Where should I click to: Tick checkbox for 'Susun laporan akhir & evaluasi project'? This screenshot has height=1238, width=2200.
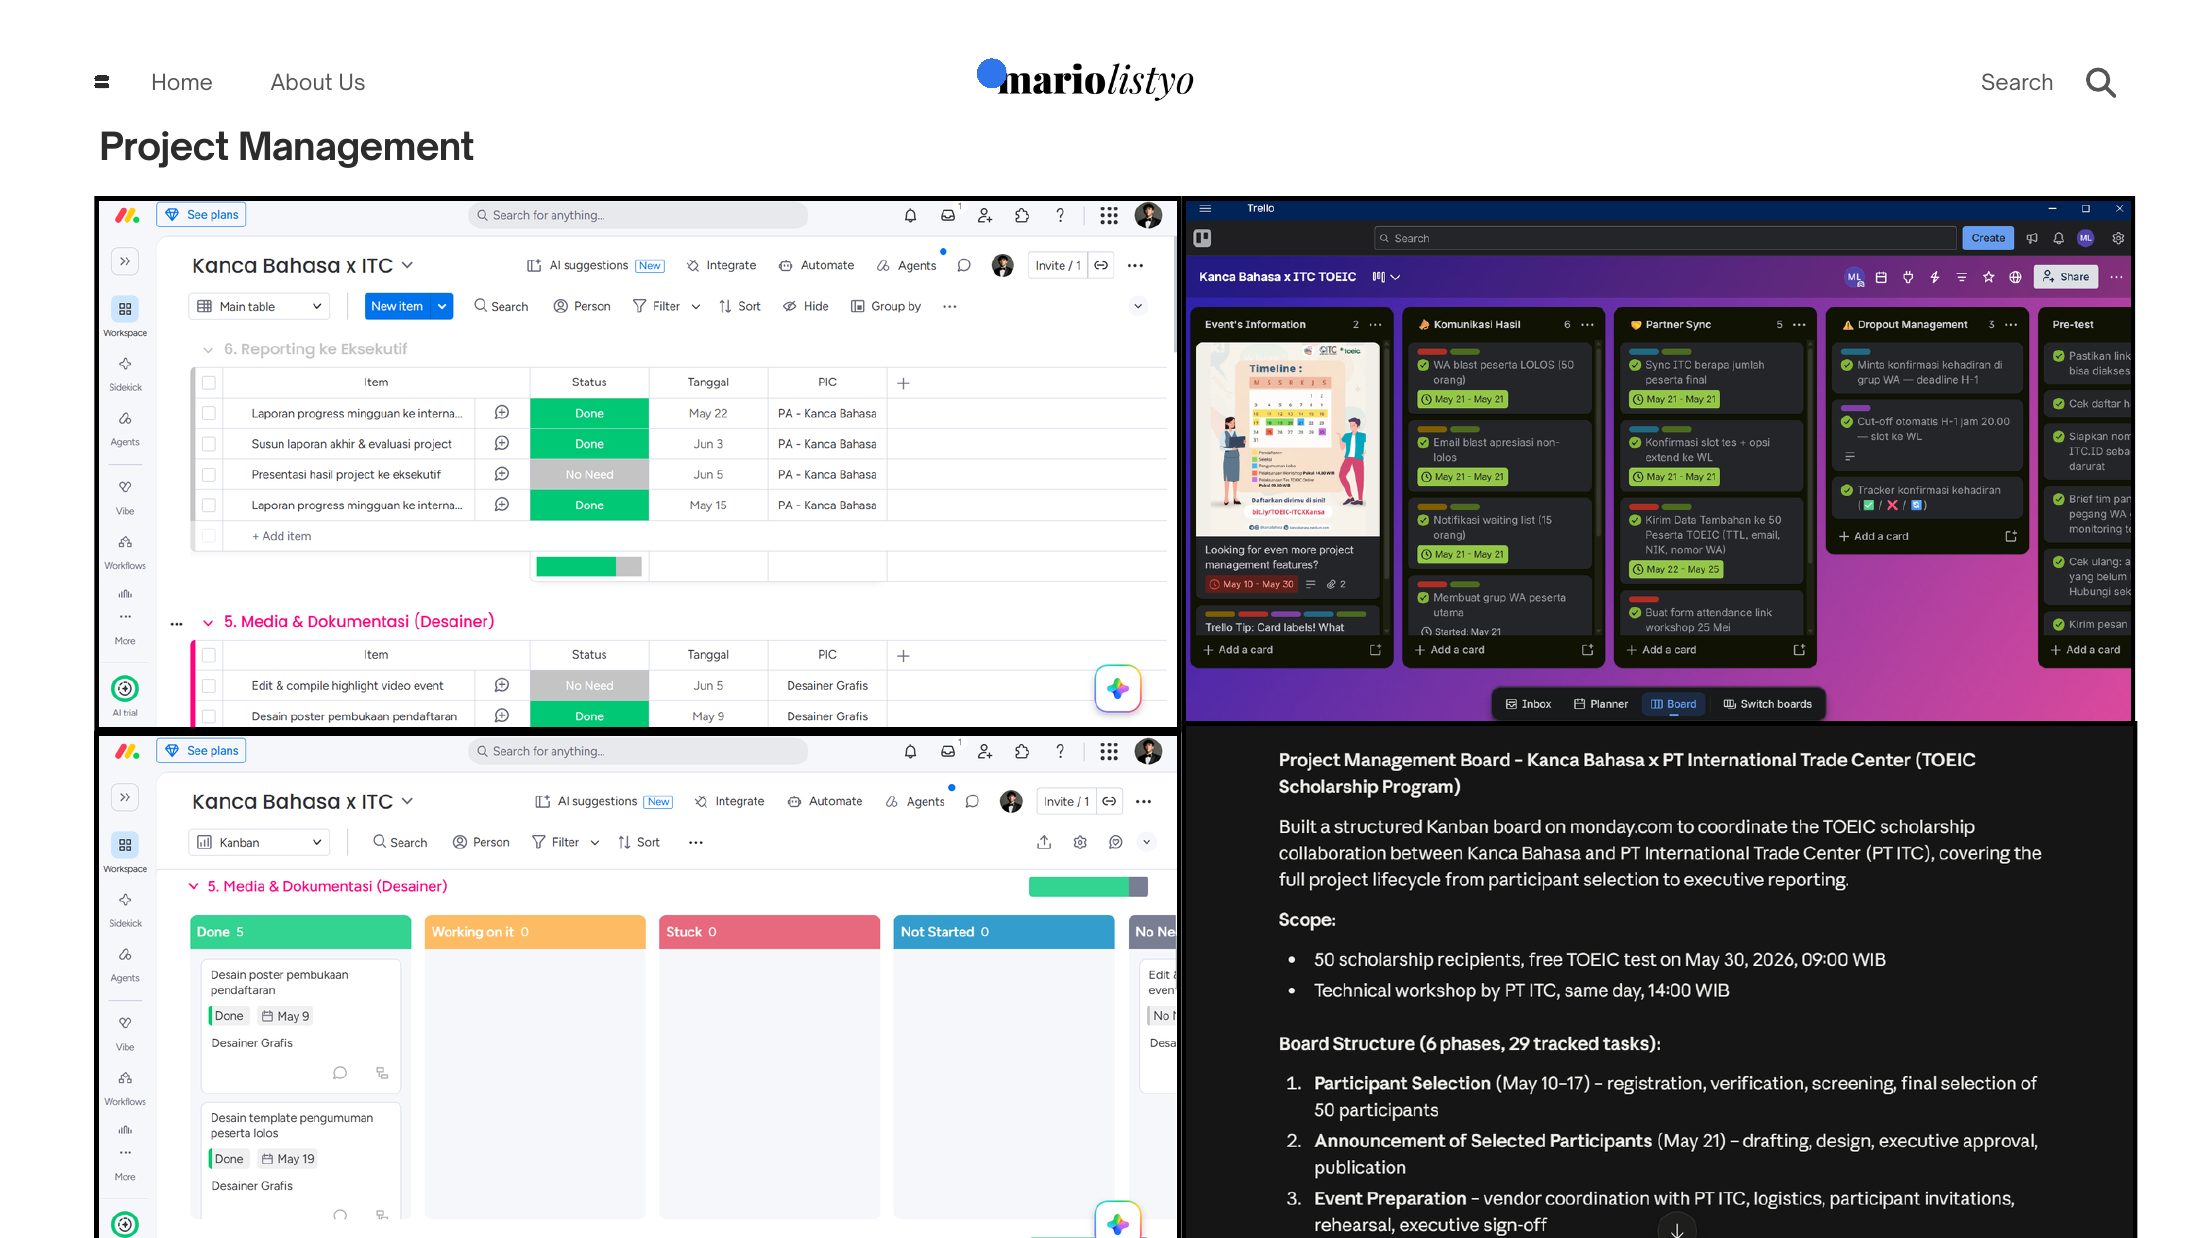click(208, 443)
